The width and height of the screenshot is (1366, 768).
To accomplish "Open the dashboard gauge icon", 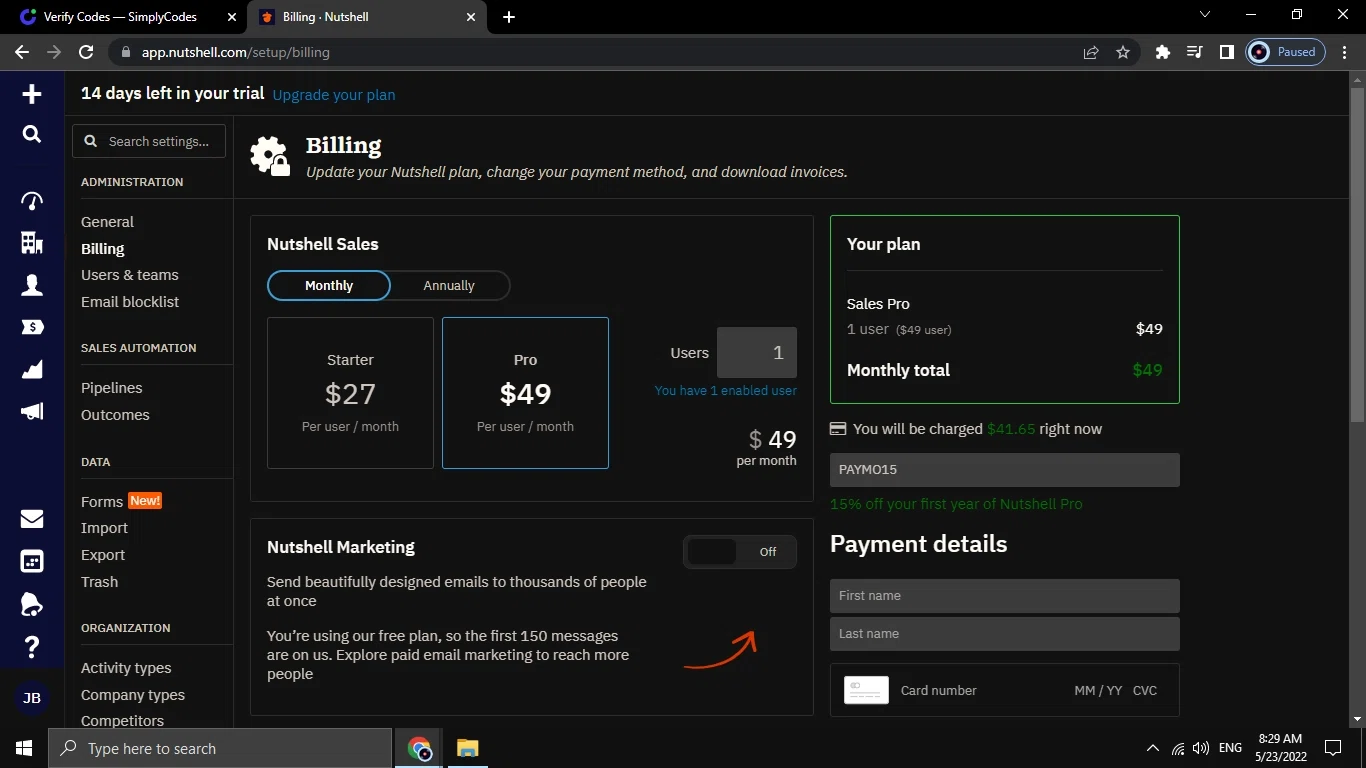I will [x=32, y=201].
